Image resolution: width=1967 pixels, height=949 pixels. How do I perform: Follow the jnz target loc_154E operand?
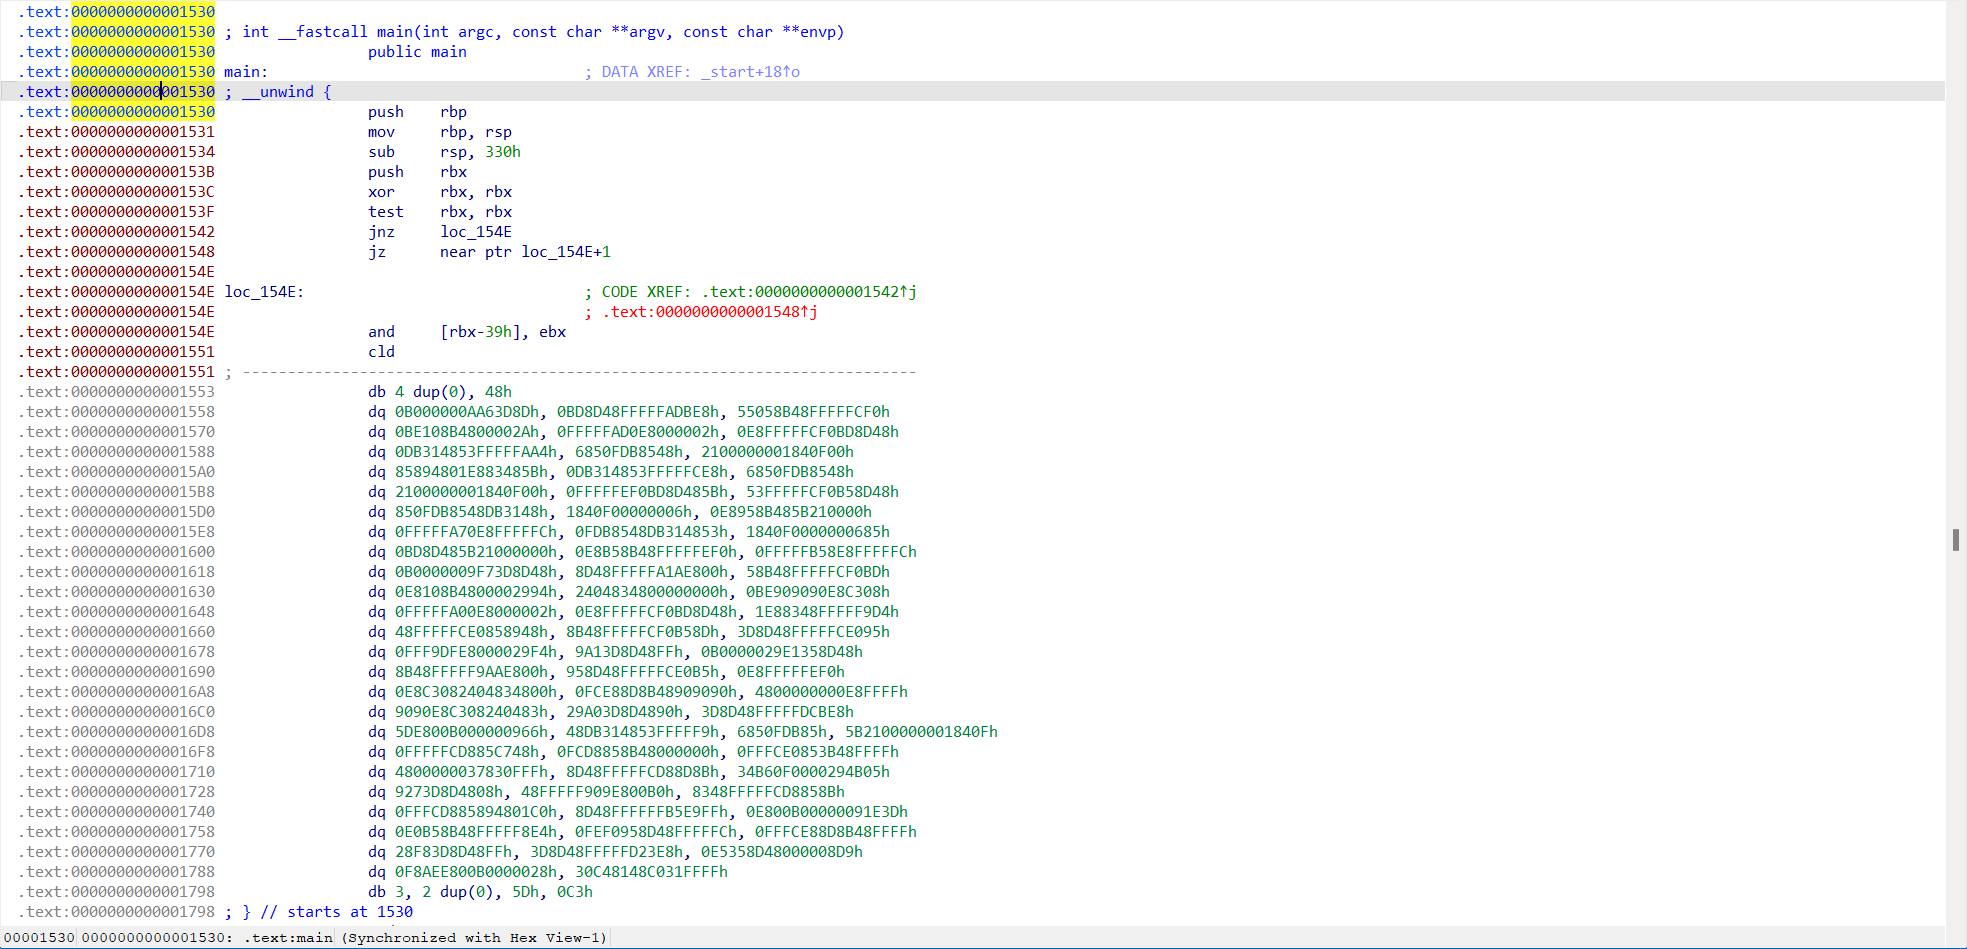pyautogui.click(x=476, y=232)
